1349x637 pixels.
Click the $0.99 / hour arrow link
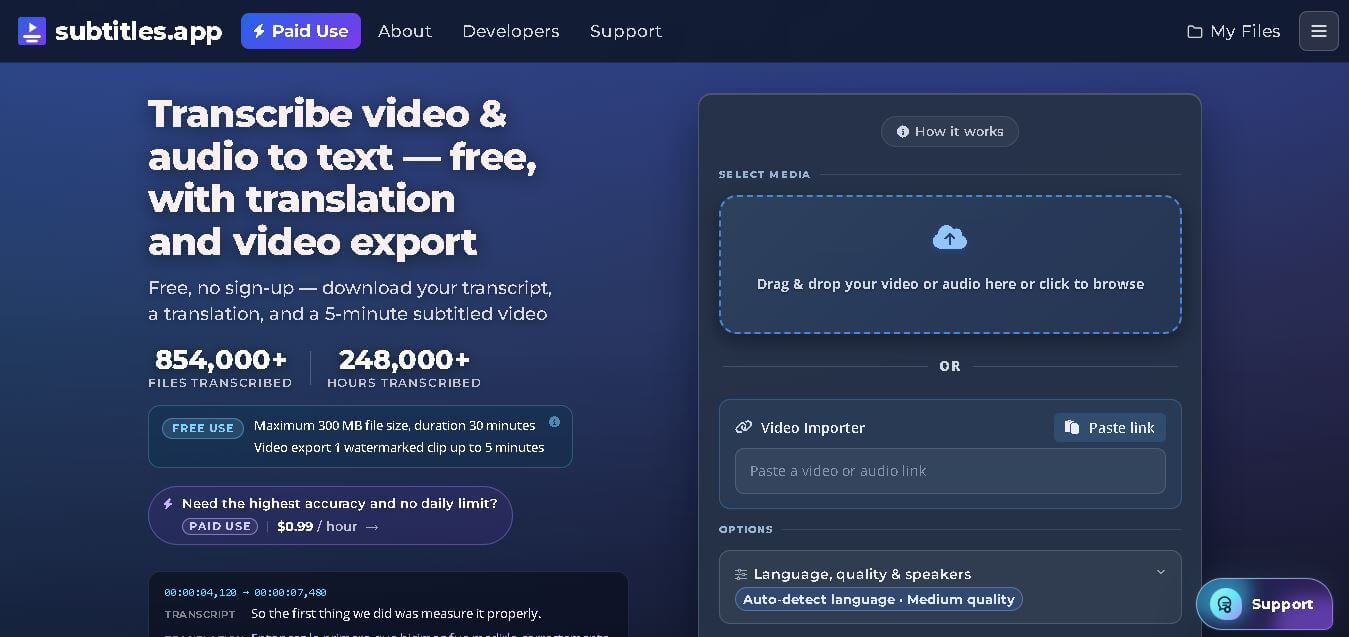tap(328, 526)
